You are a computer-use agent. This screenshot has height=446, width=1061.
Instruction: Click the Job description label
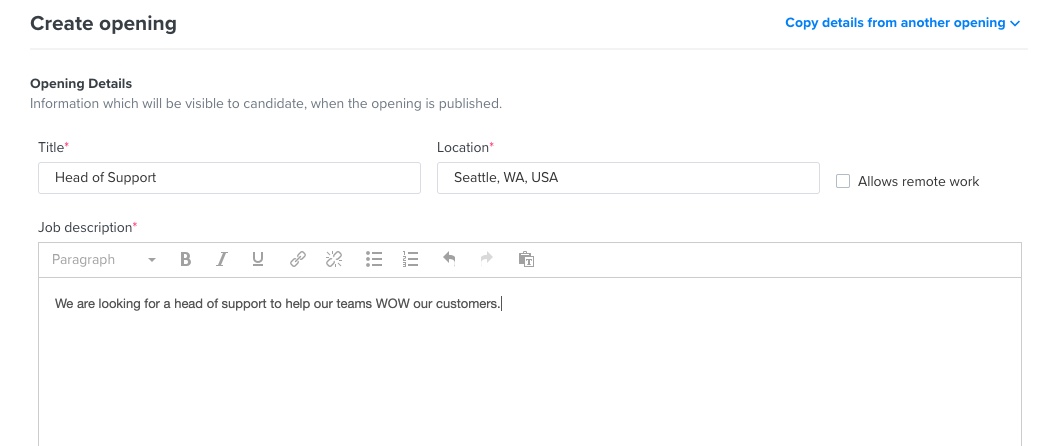85,228
